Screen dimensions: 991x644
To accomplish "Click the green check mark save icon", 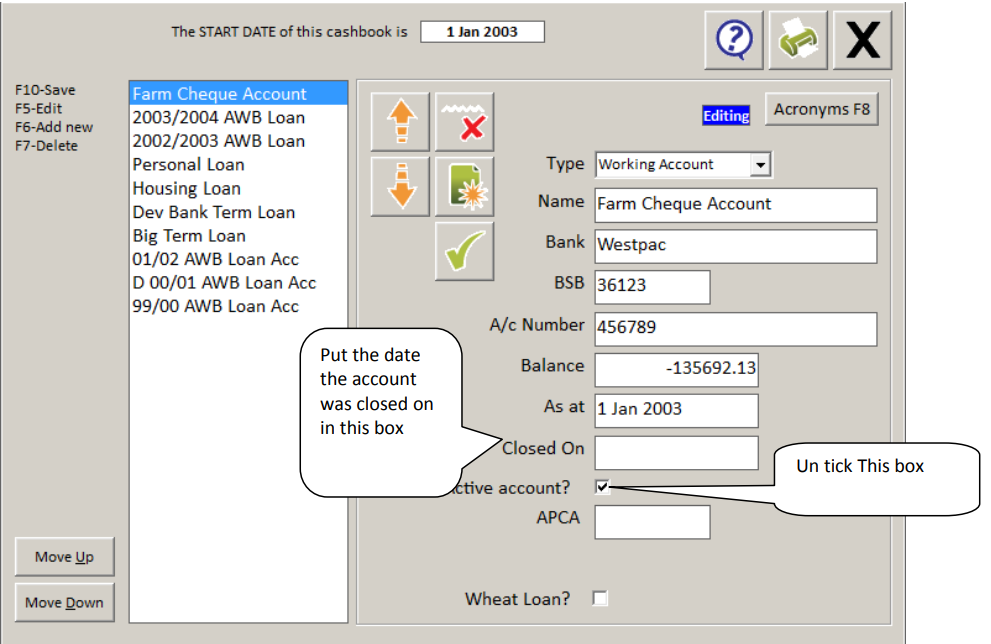I will (465, 251).
